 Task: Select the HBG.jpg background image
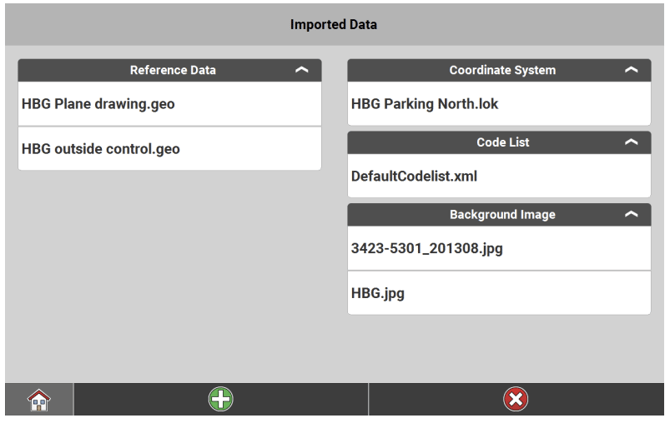(x=498, y=293)
